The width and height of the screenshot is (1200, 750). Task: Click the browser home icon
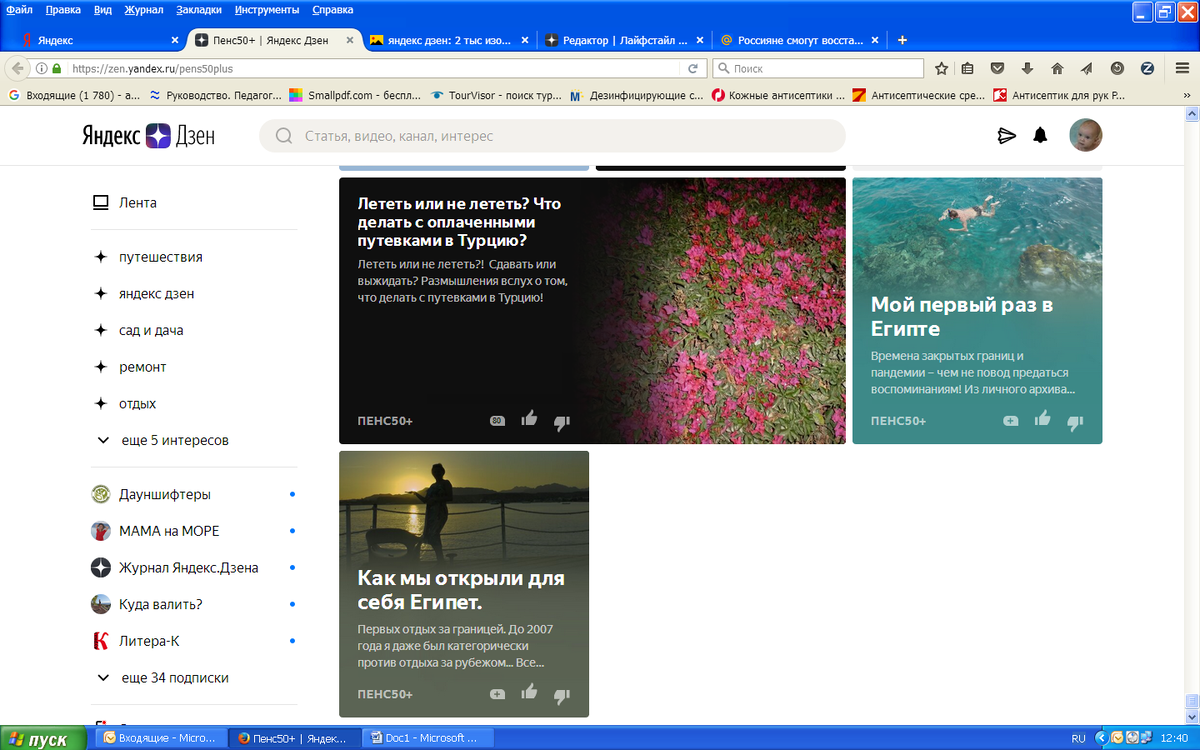click(1056, 69)
